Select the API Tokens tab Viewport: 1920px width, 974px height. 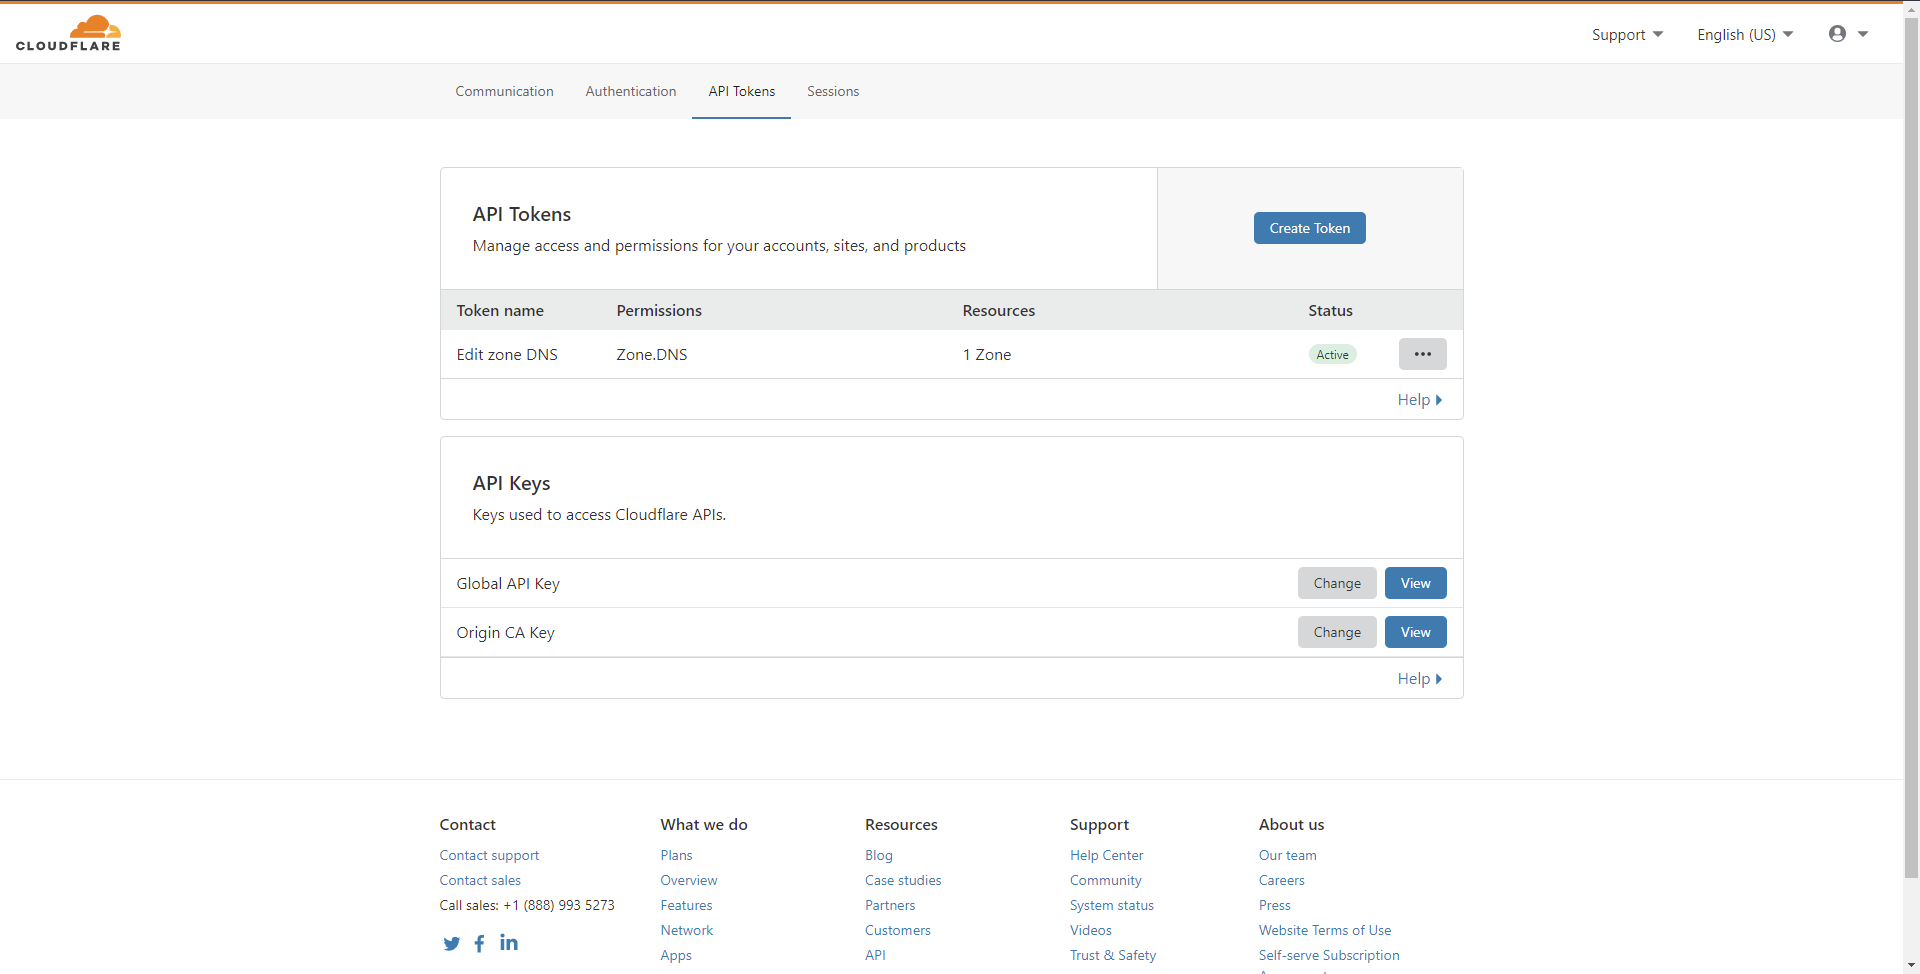pos(742,91)
